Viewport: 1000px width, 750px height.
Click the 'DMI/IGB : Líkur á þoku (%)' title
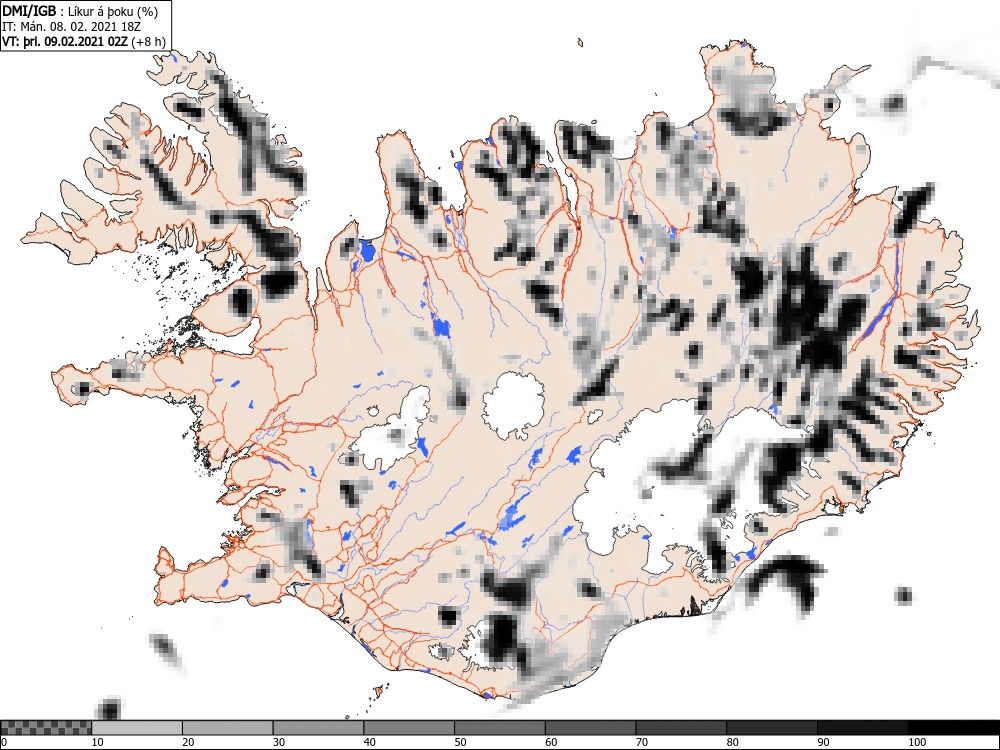[x=80, y=11]
